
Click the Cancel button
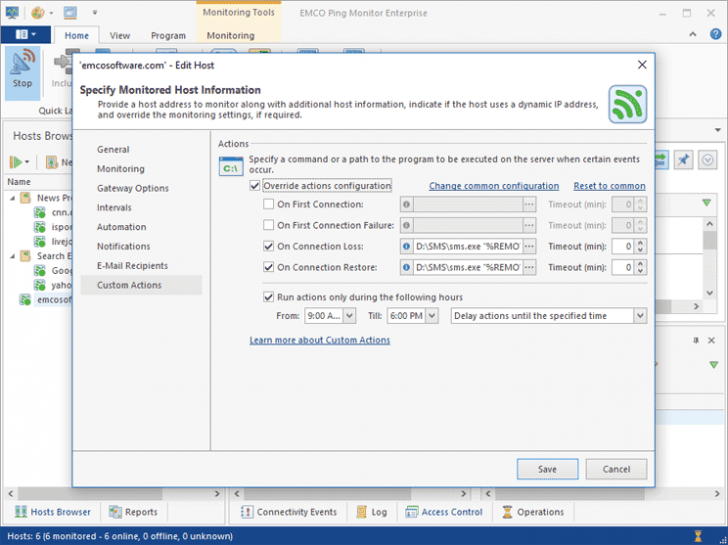(x=616, y=469)
